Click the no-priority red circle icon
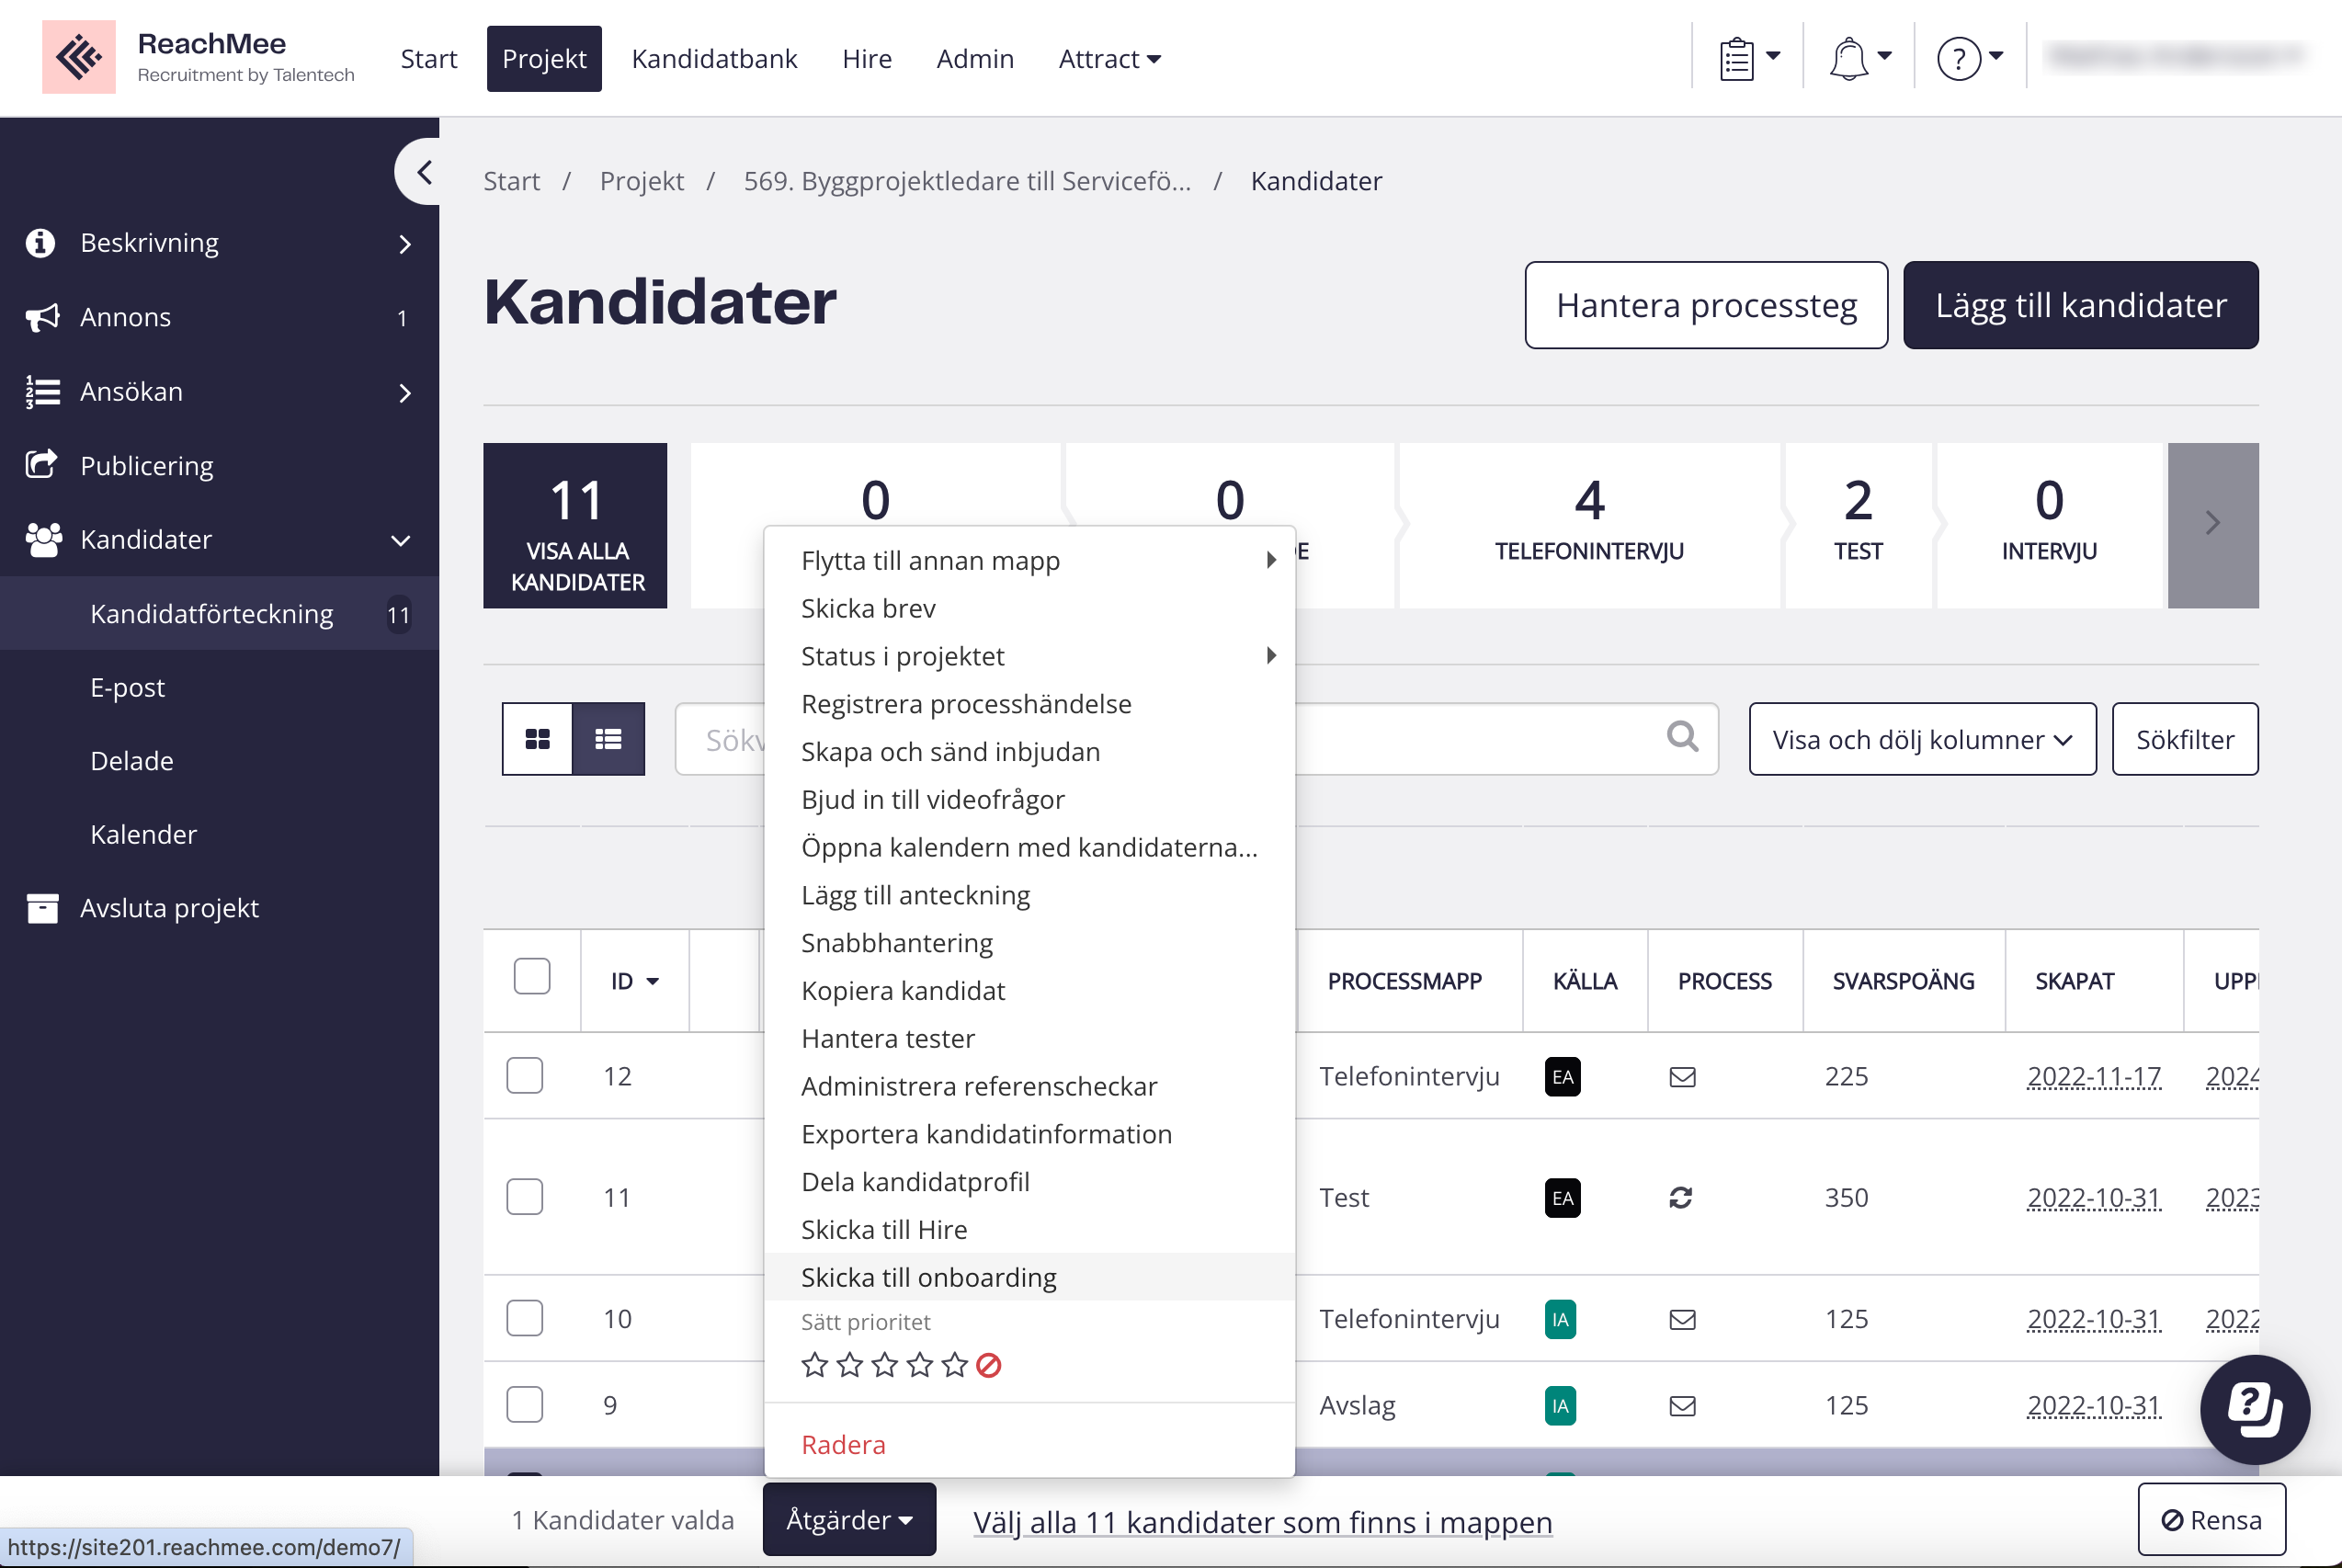 [988, 1365]
